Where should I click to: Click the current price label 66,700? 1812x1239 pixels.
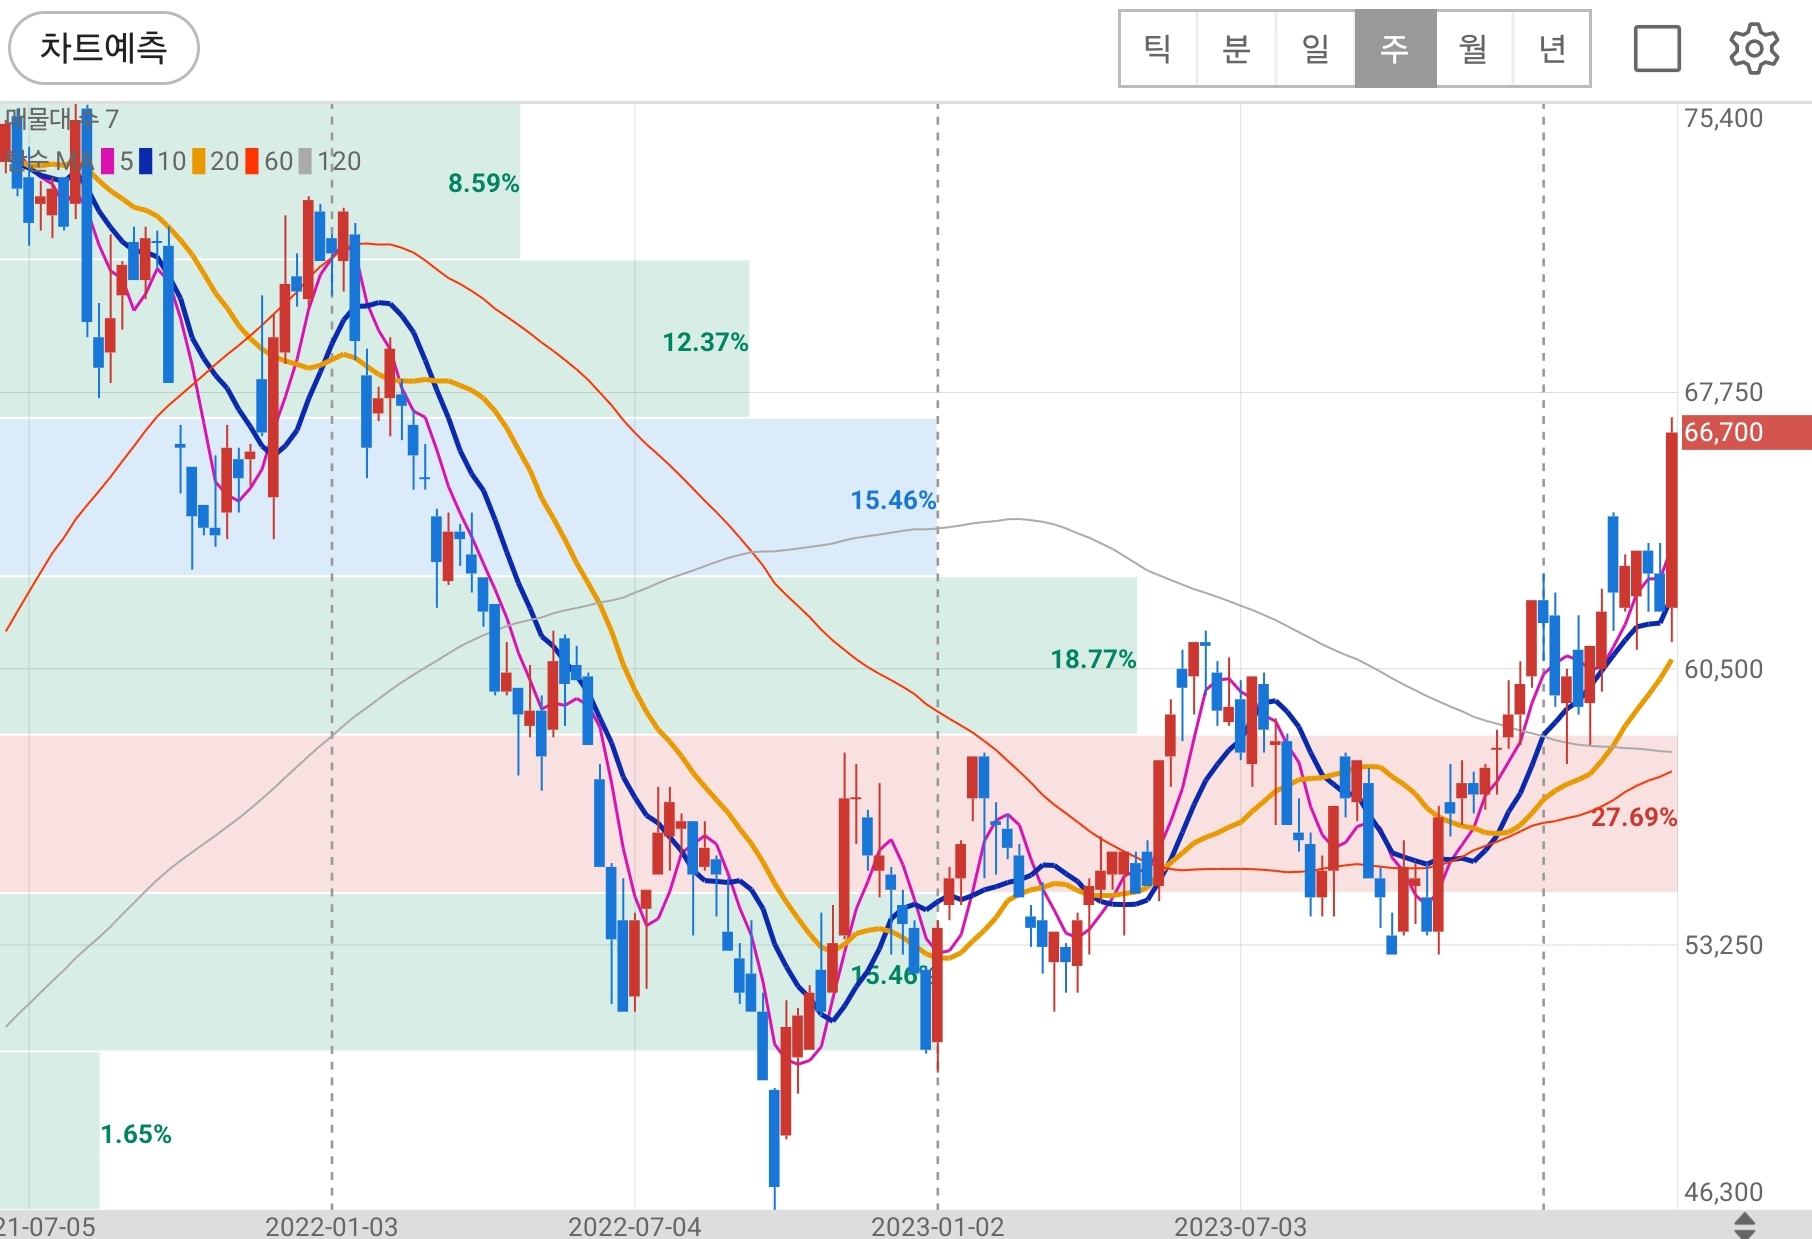tap(1746, 432)
